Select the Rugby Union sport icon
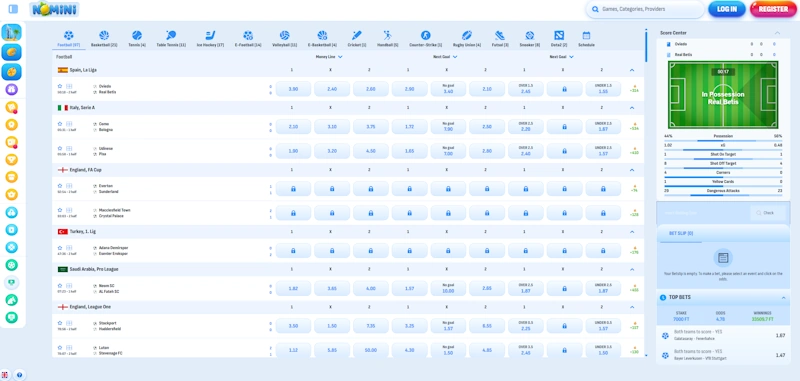Image resolution: width=800 pixels, height=381 pixels. [x=467, y=35]
